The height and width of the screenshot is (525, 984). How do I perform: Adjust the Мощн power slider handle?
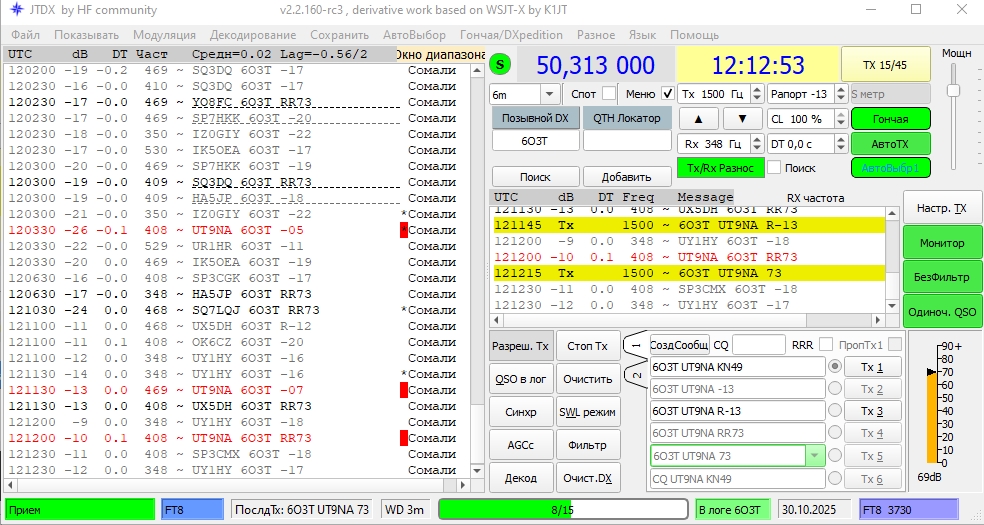[953, 91]
